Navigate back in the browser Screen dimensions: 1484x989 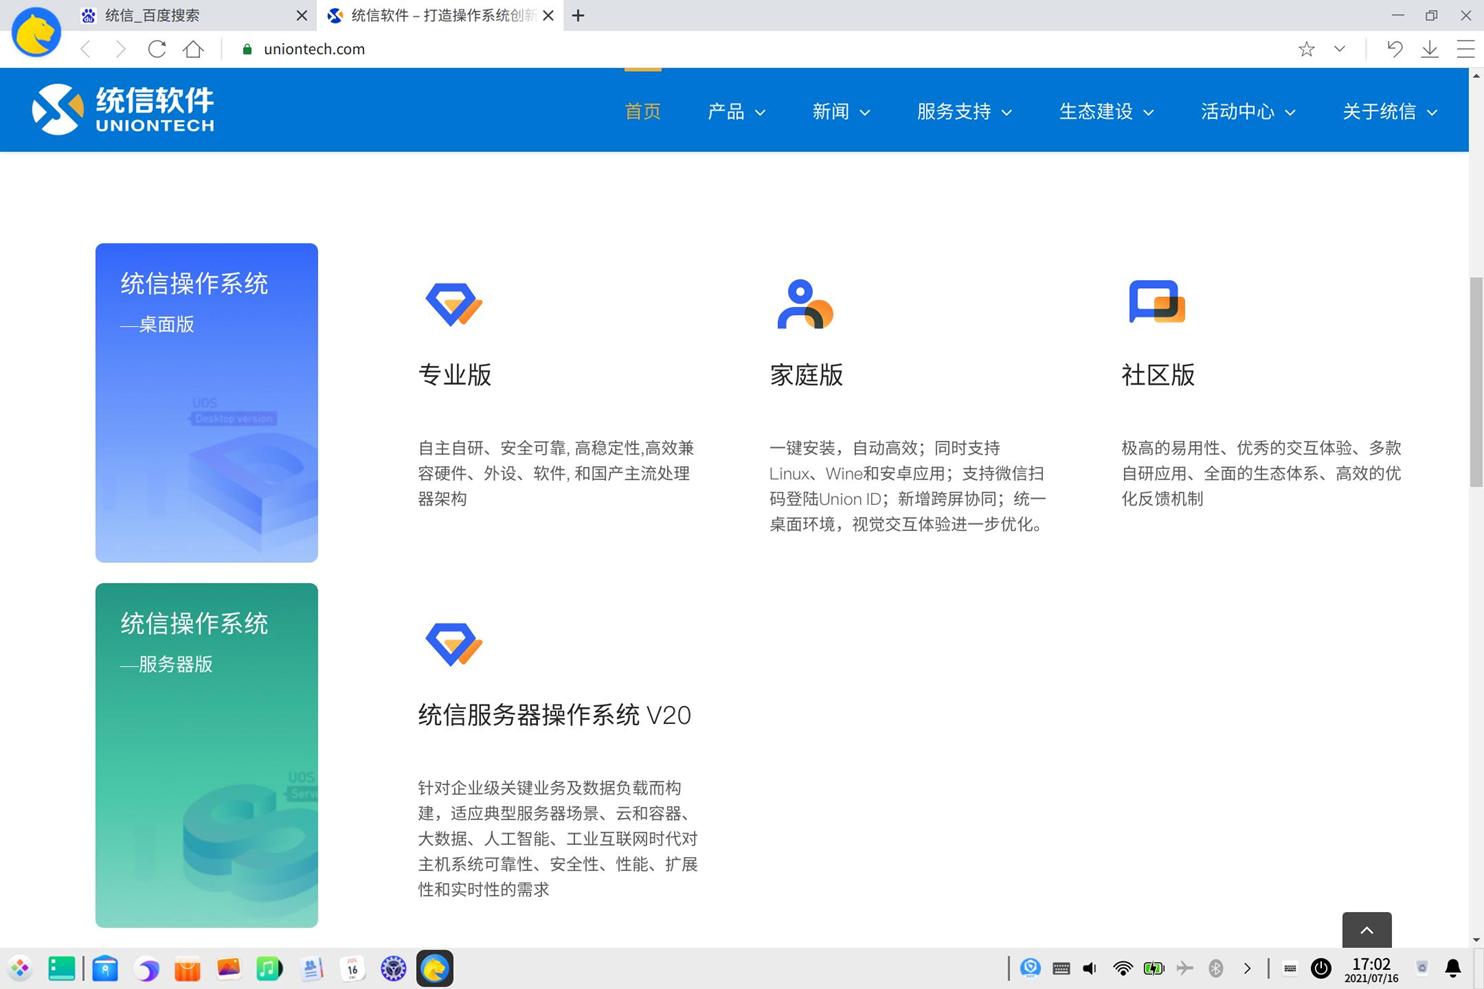86,48
